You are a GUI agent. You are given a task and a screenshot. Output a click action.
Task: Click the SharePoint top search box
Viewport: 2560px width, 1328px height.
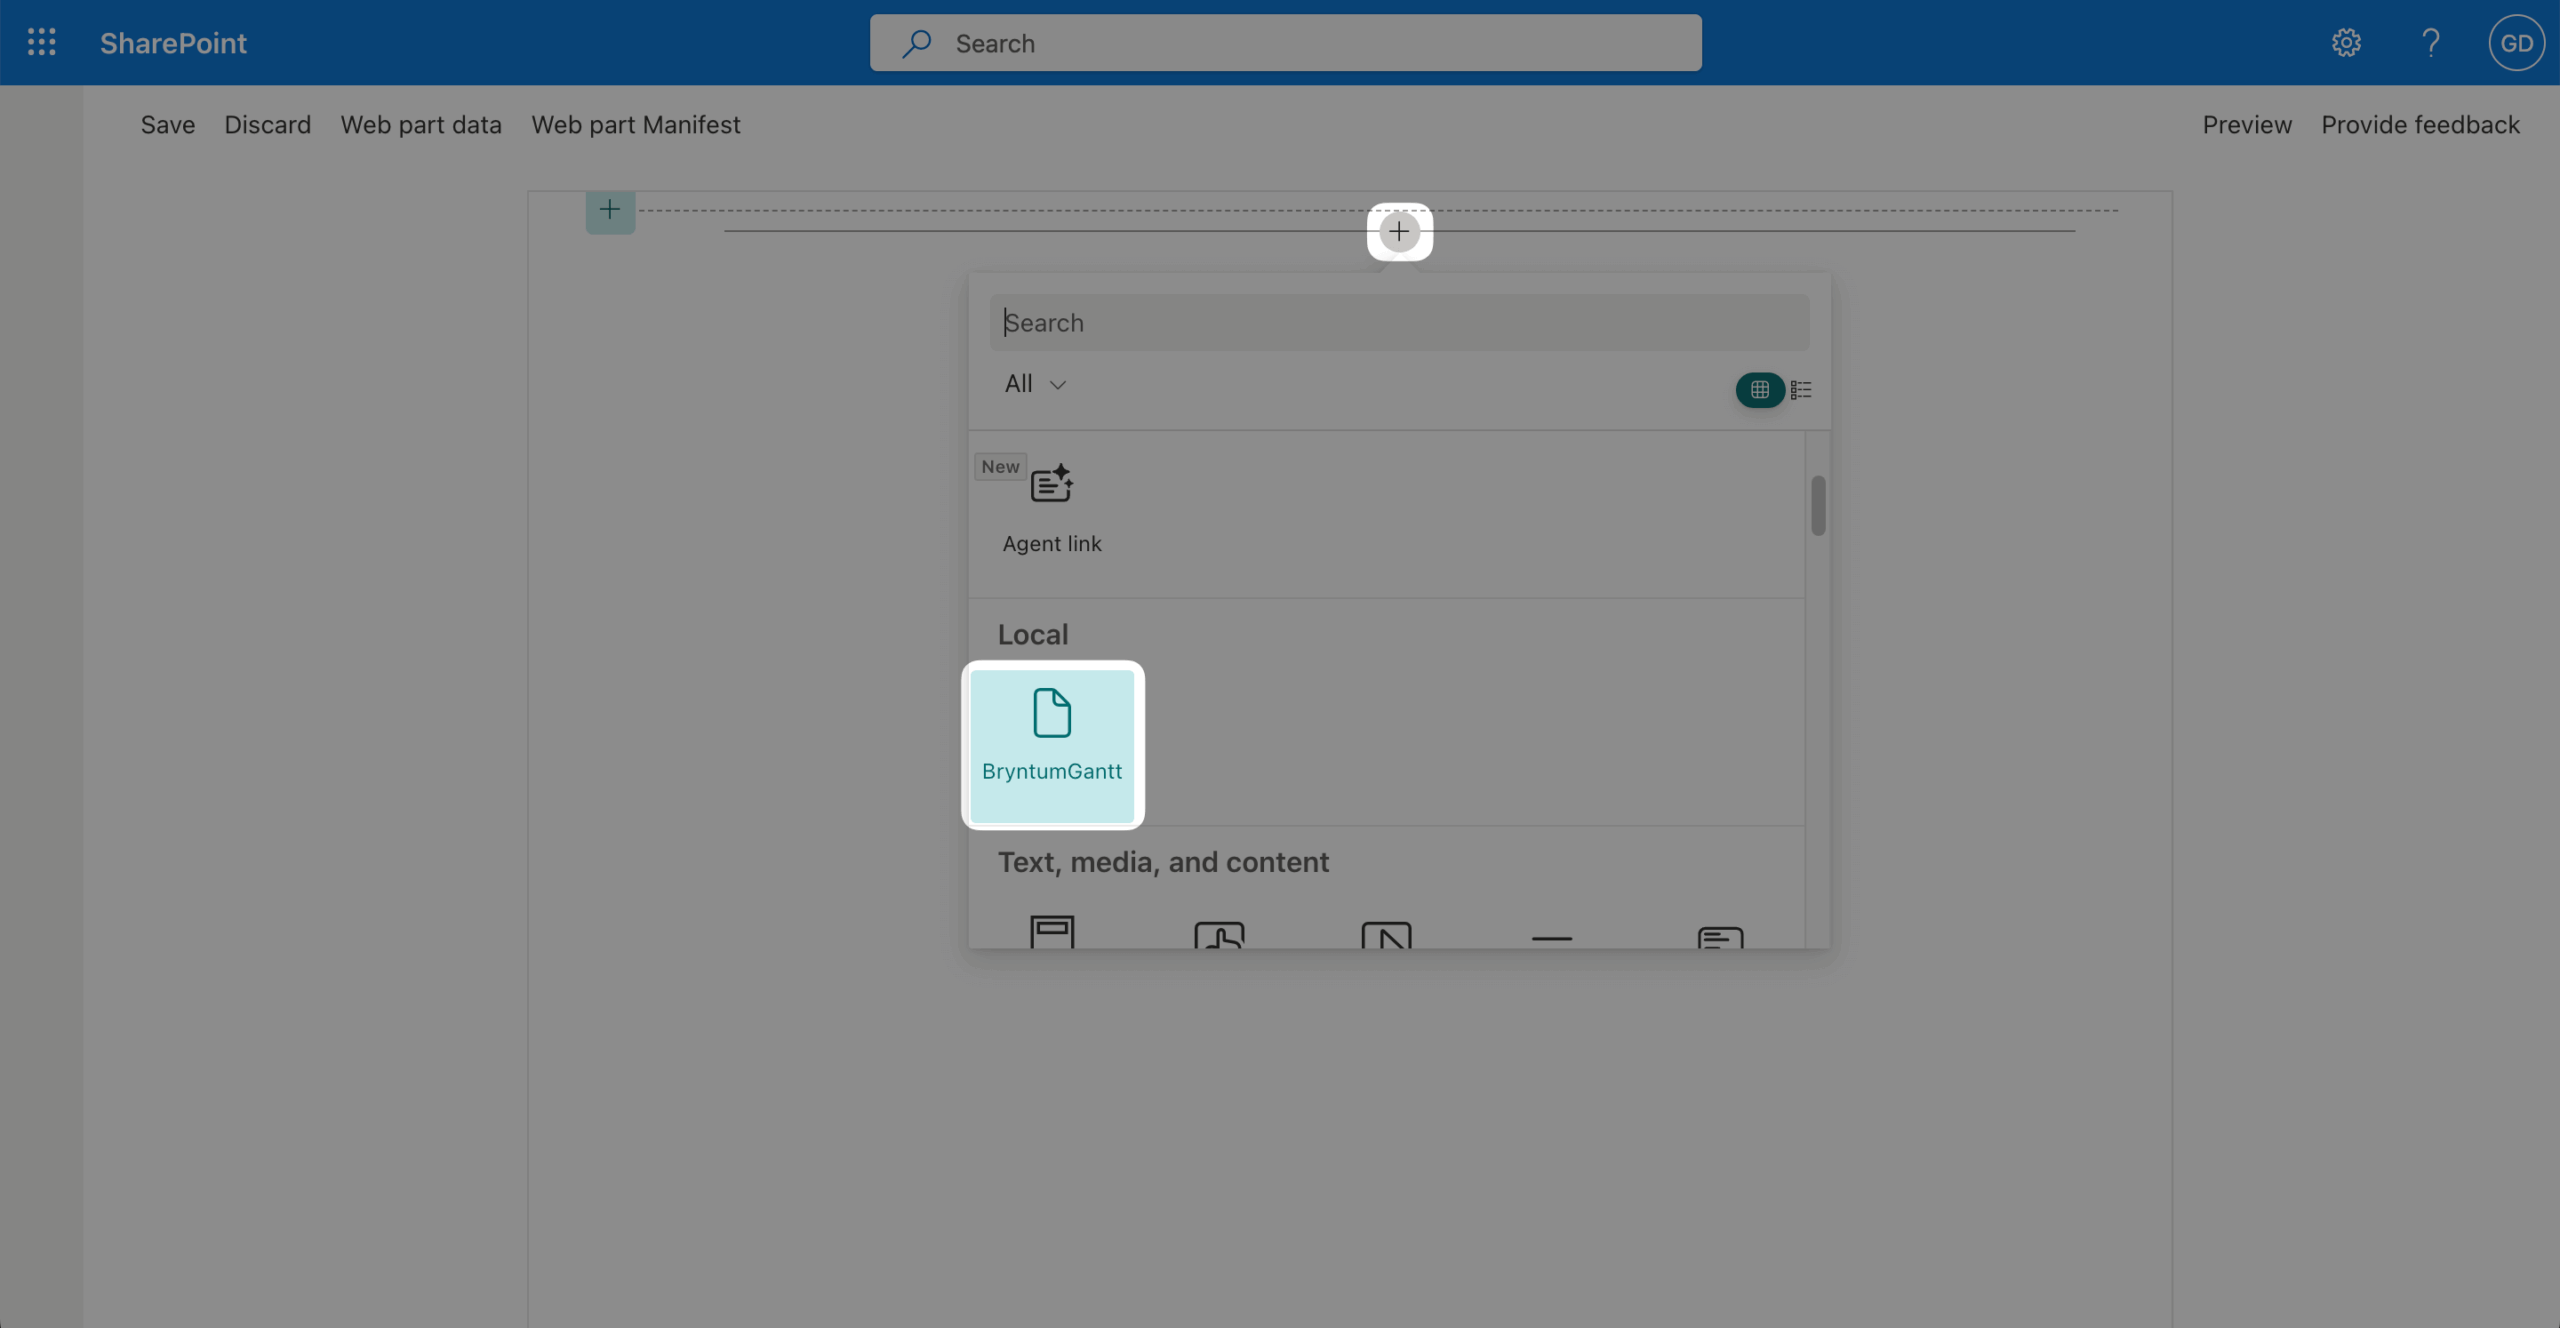tap(1285, 43)
